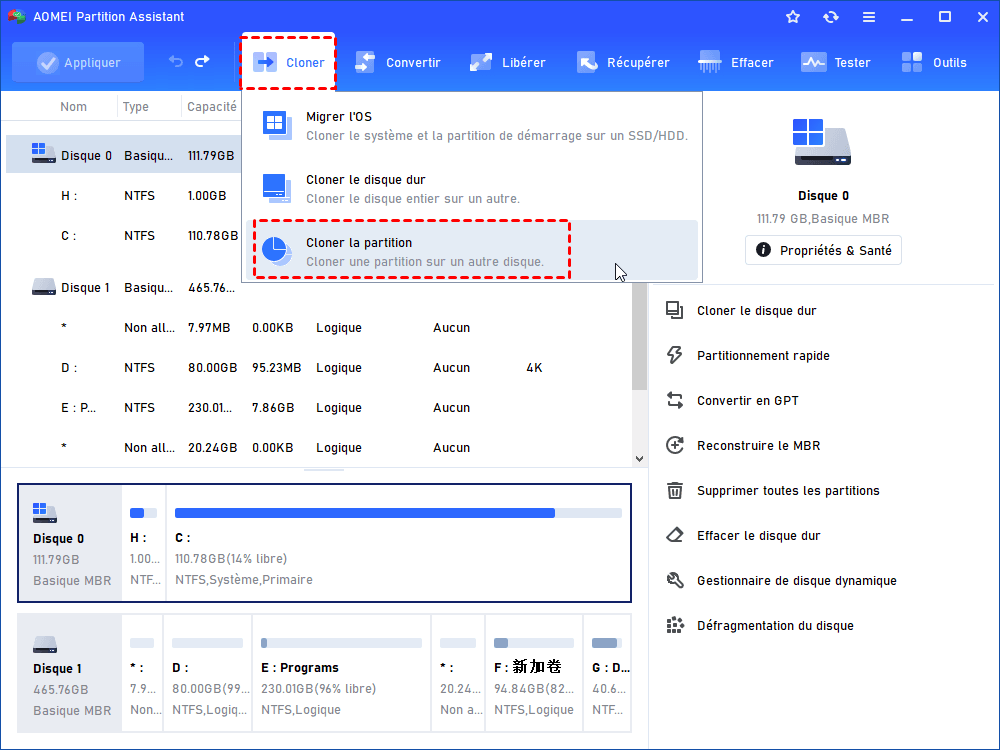Click Convertir en GPT option
1000x750 pixels.
pos(747,401)
